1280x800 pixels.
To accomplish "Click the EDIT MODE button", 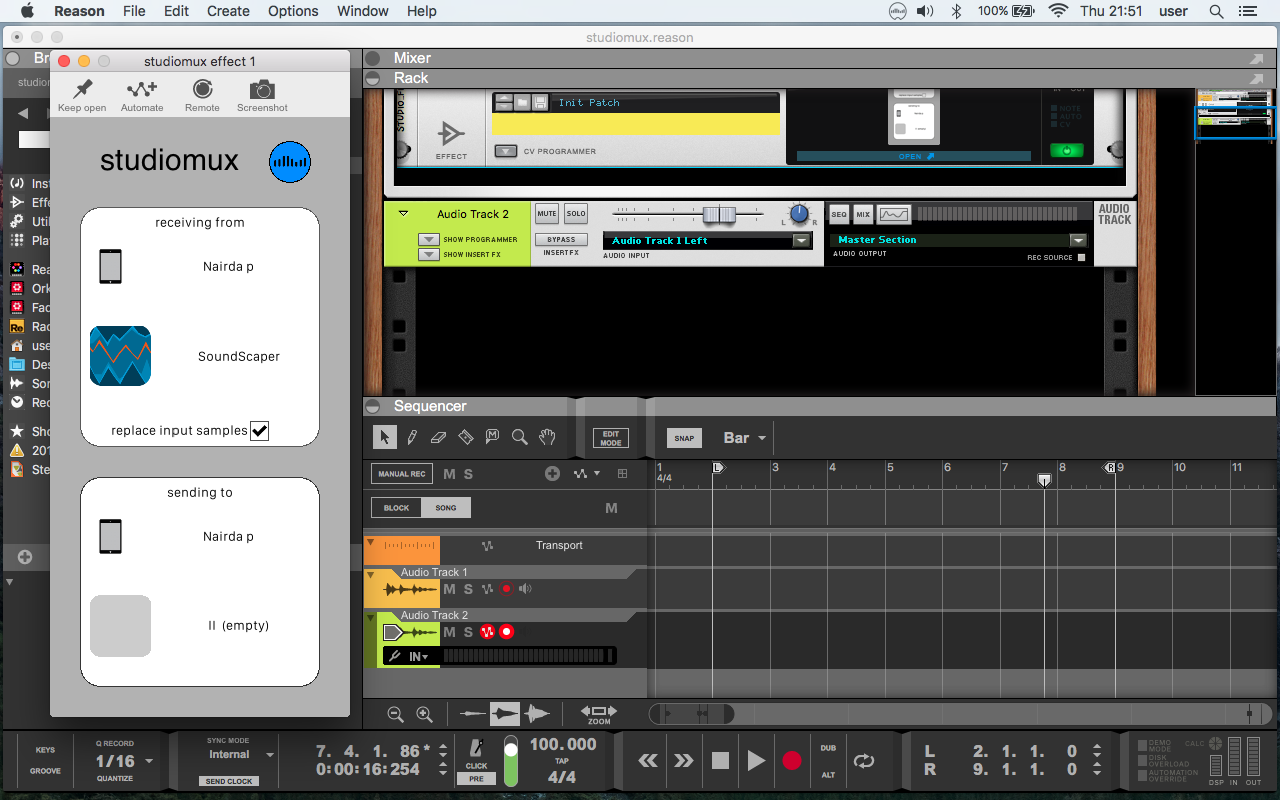I will 611,438.
